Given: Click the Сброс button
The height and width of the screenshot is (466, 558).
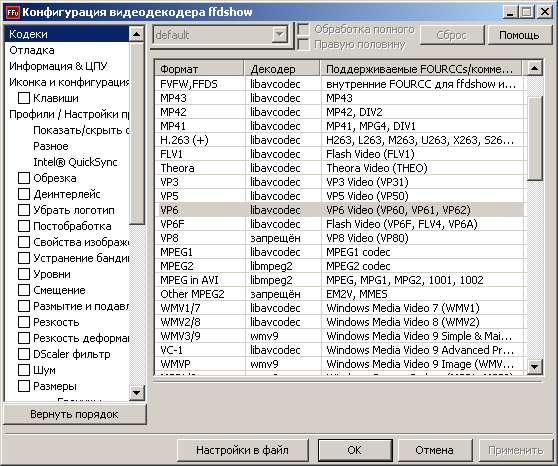Looking at the screenshot, I should point(452,35).
